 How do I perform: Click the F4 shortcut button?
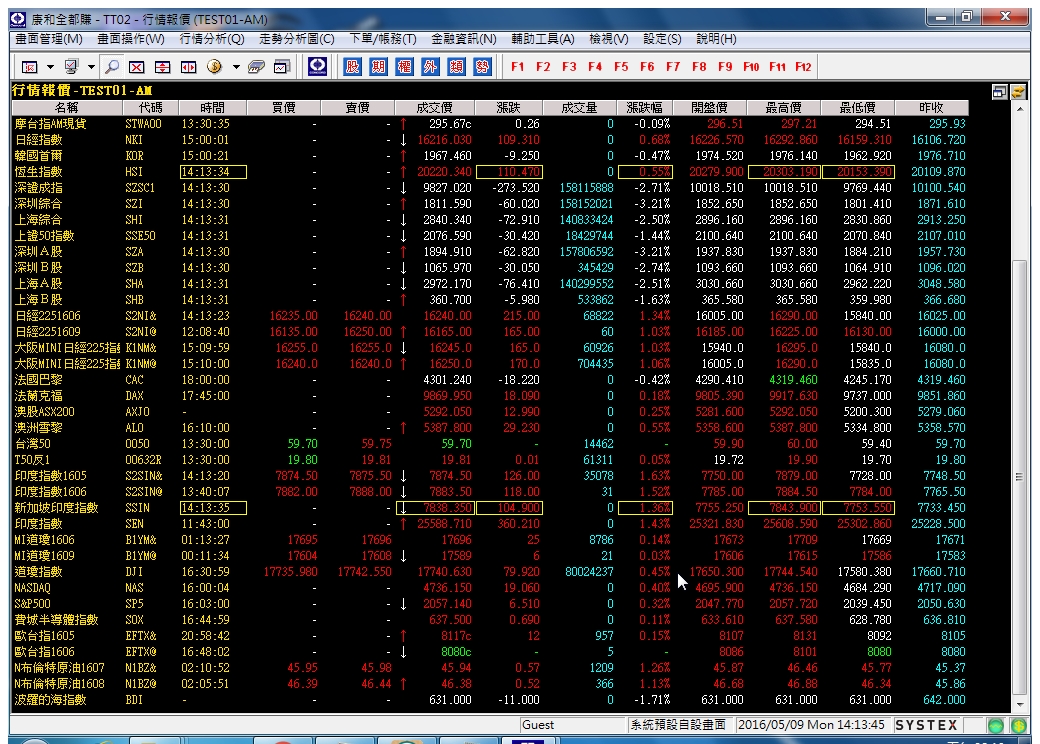(595, 67)
